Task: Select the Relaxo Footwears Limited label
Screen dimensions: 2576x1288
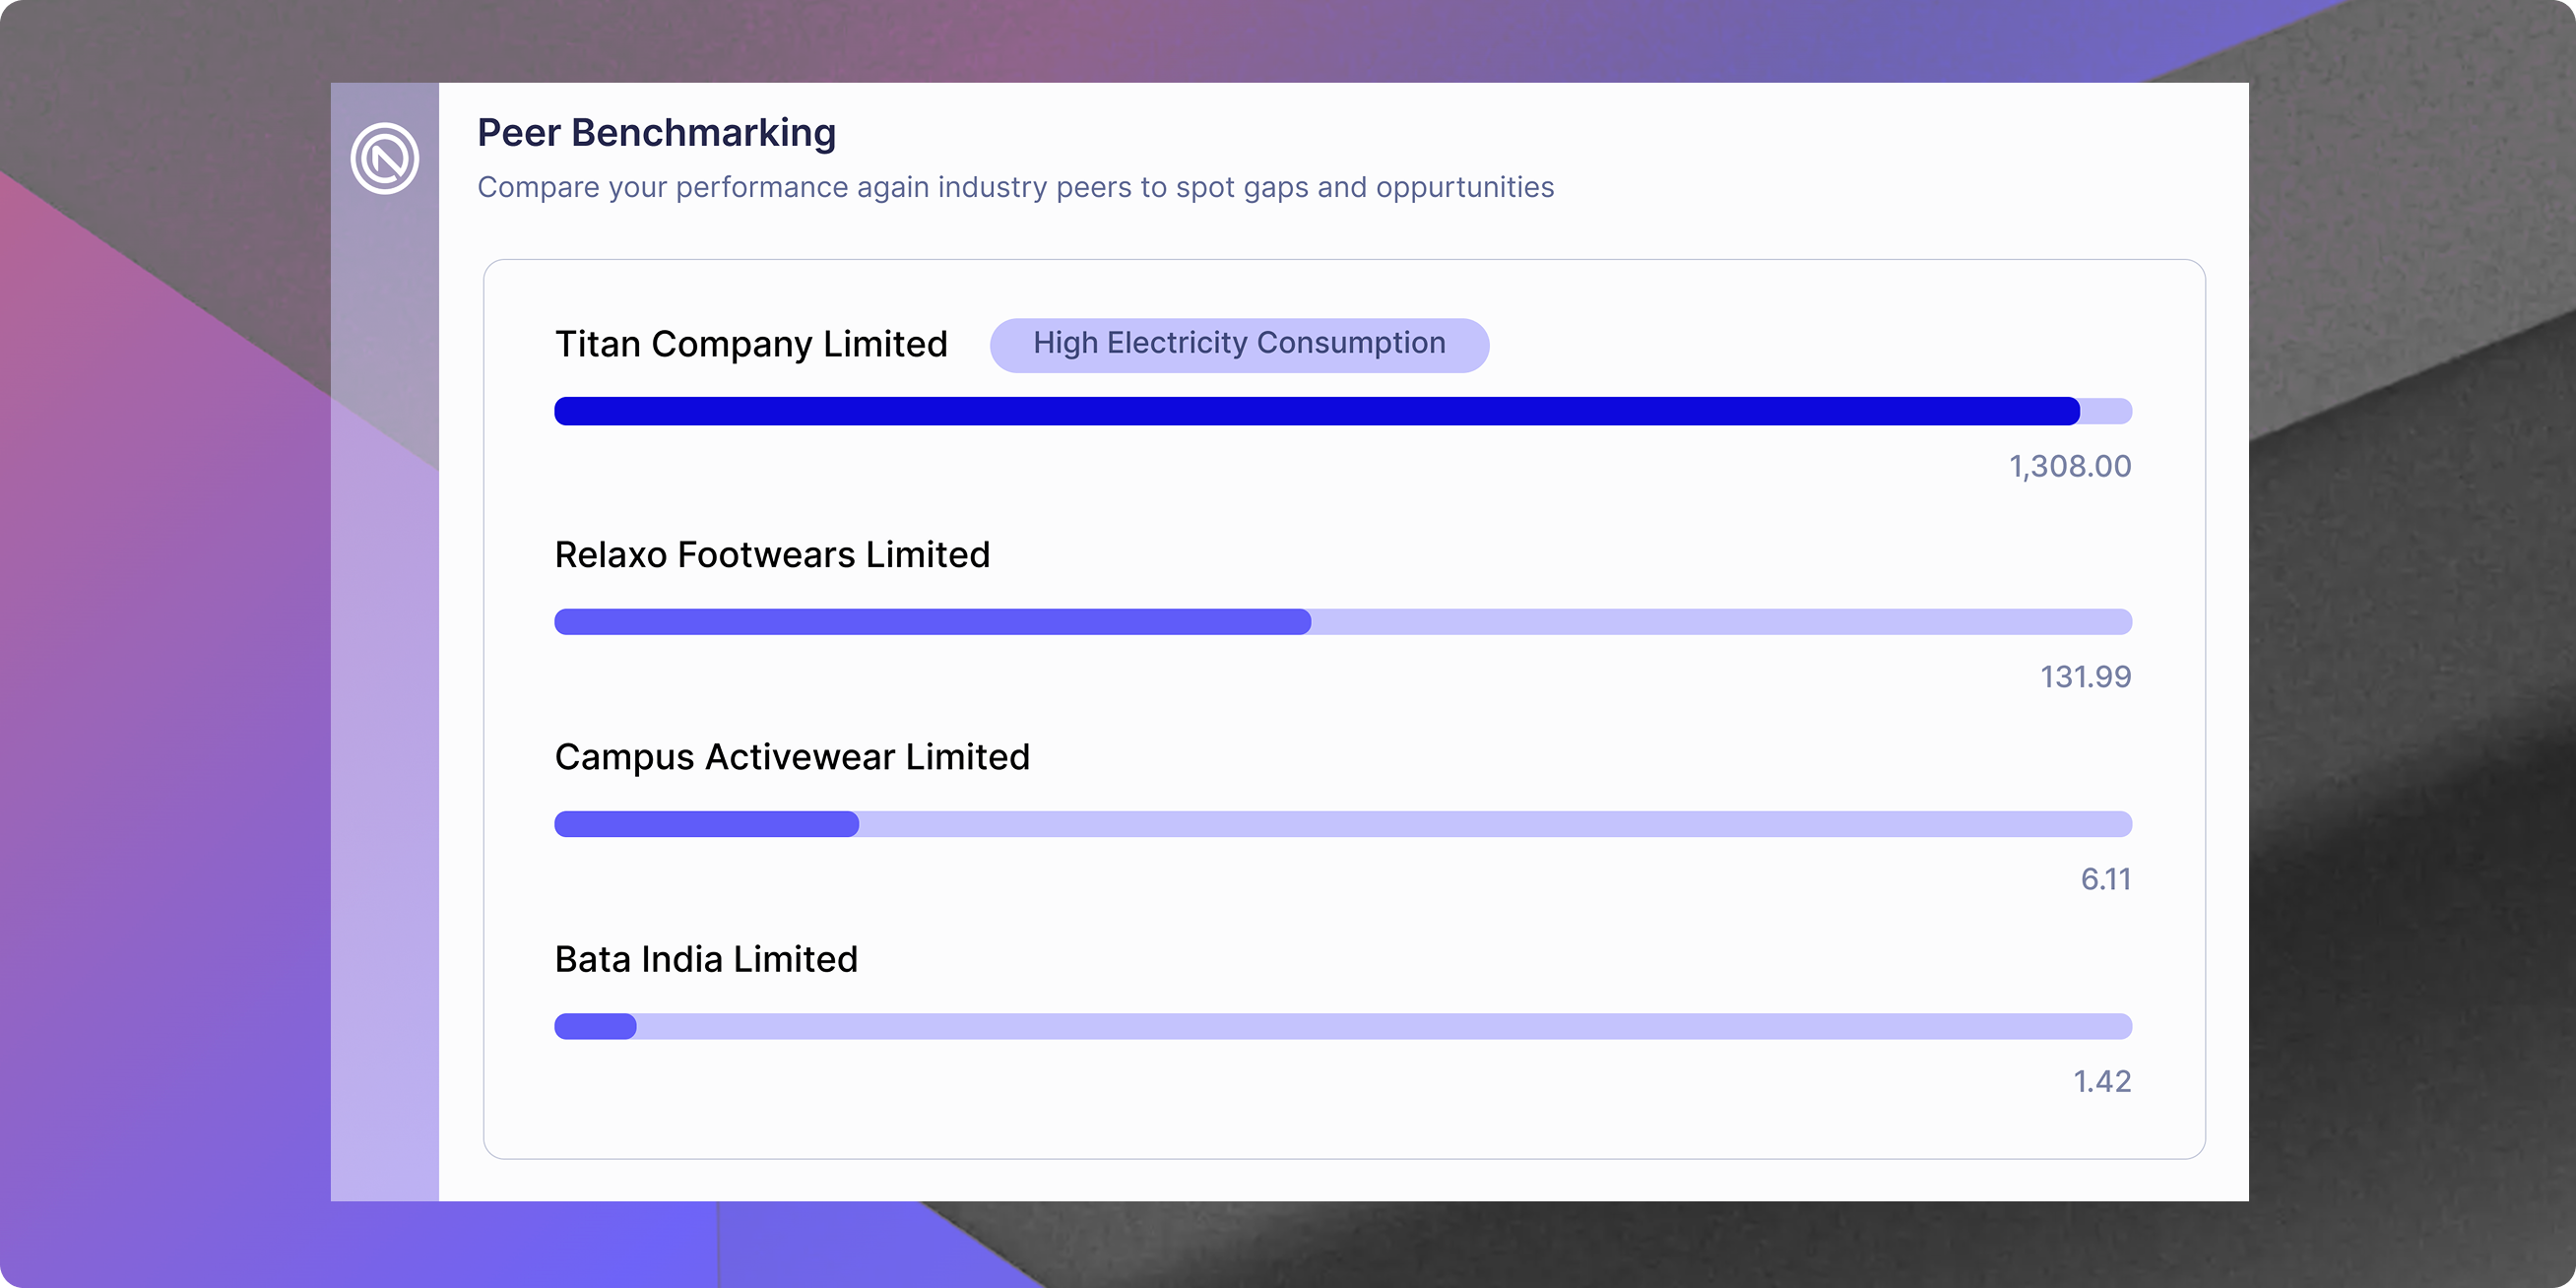Action: click(771, 555)
